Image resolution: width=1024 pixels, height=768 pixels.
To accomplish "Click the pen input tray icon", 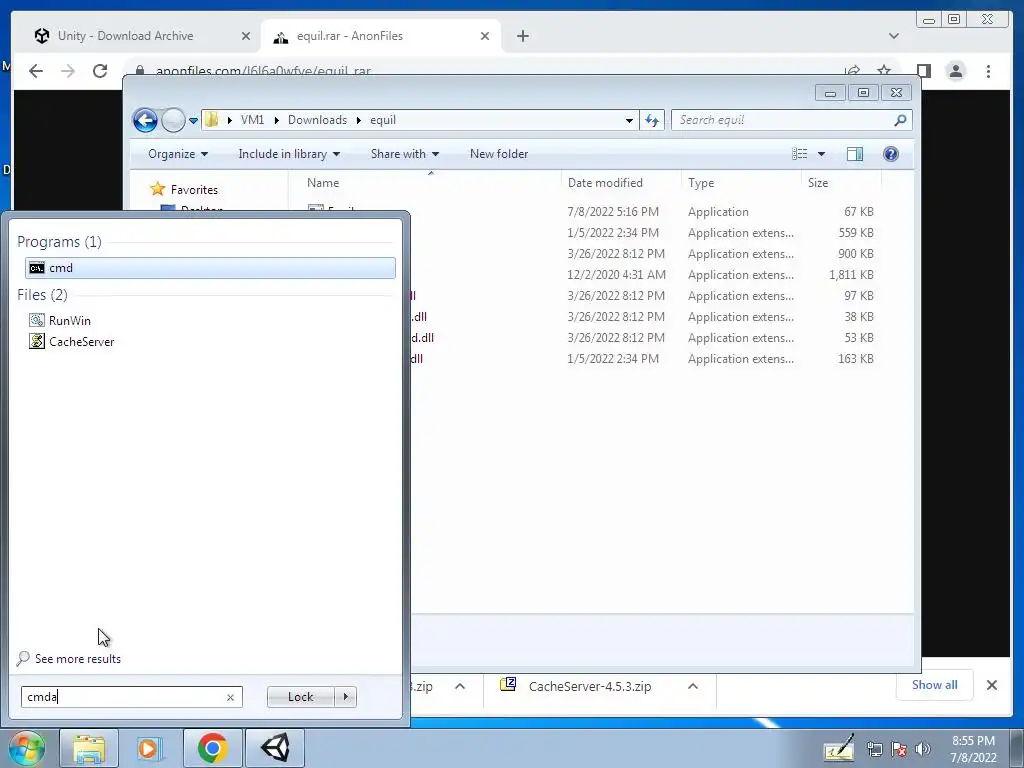I will click(839, 748).
